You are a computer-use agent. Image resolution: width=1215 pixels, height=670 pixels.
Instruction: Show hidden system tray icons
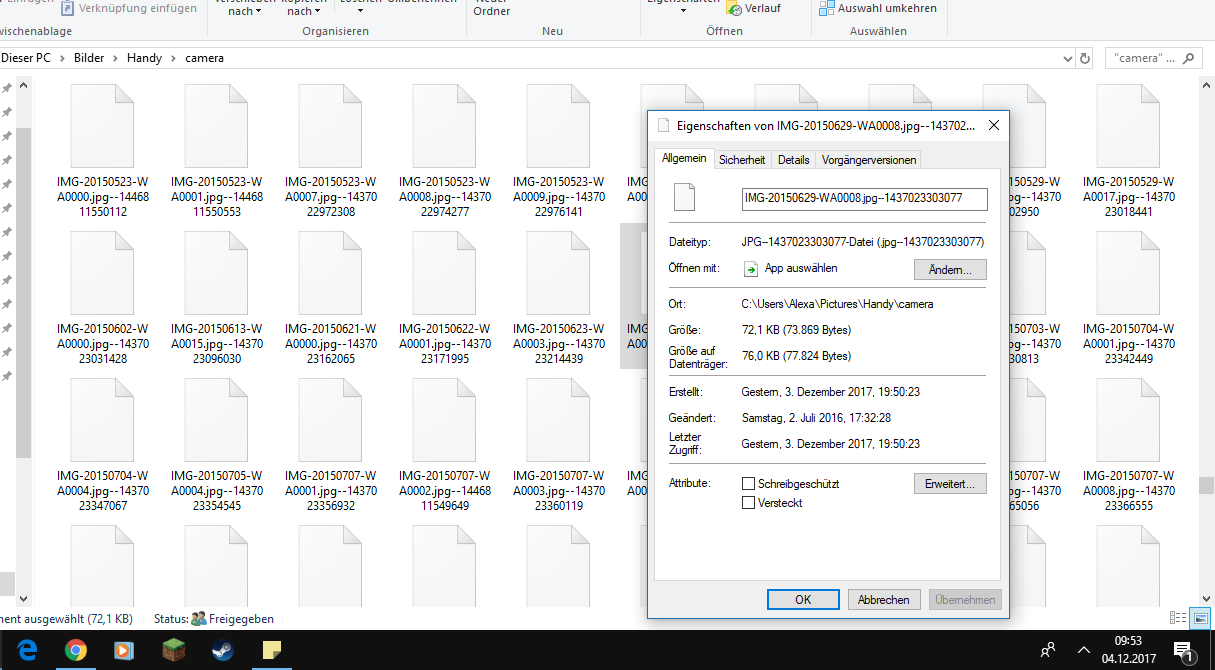coord(1083,650)
